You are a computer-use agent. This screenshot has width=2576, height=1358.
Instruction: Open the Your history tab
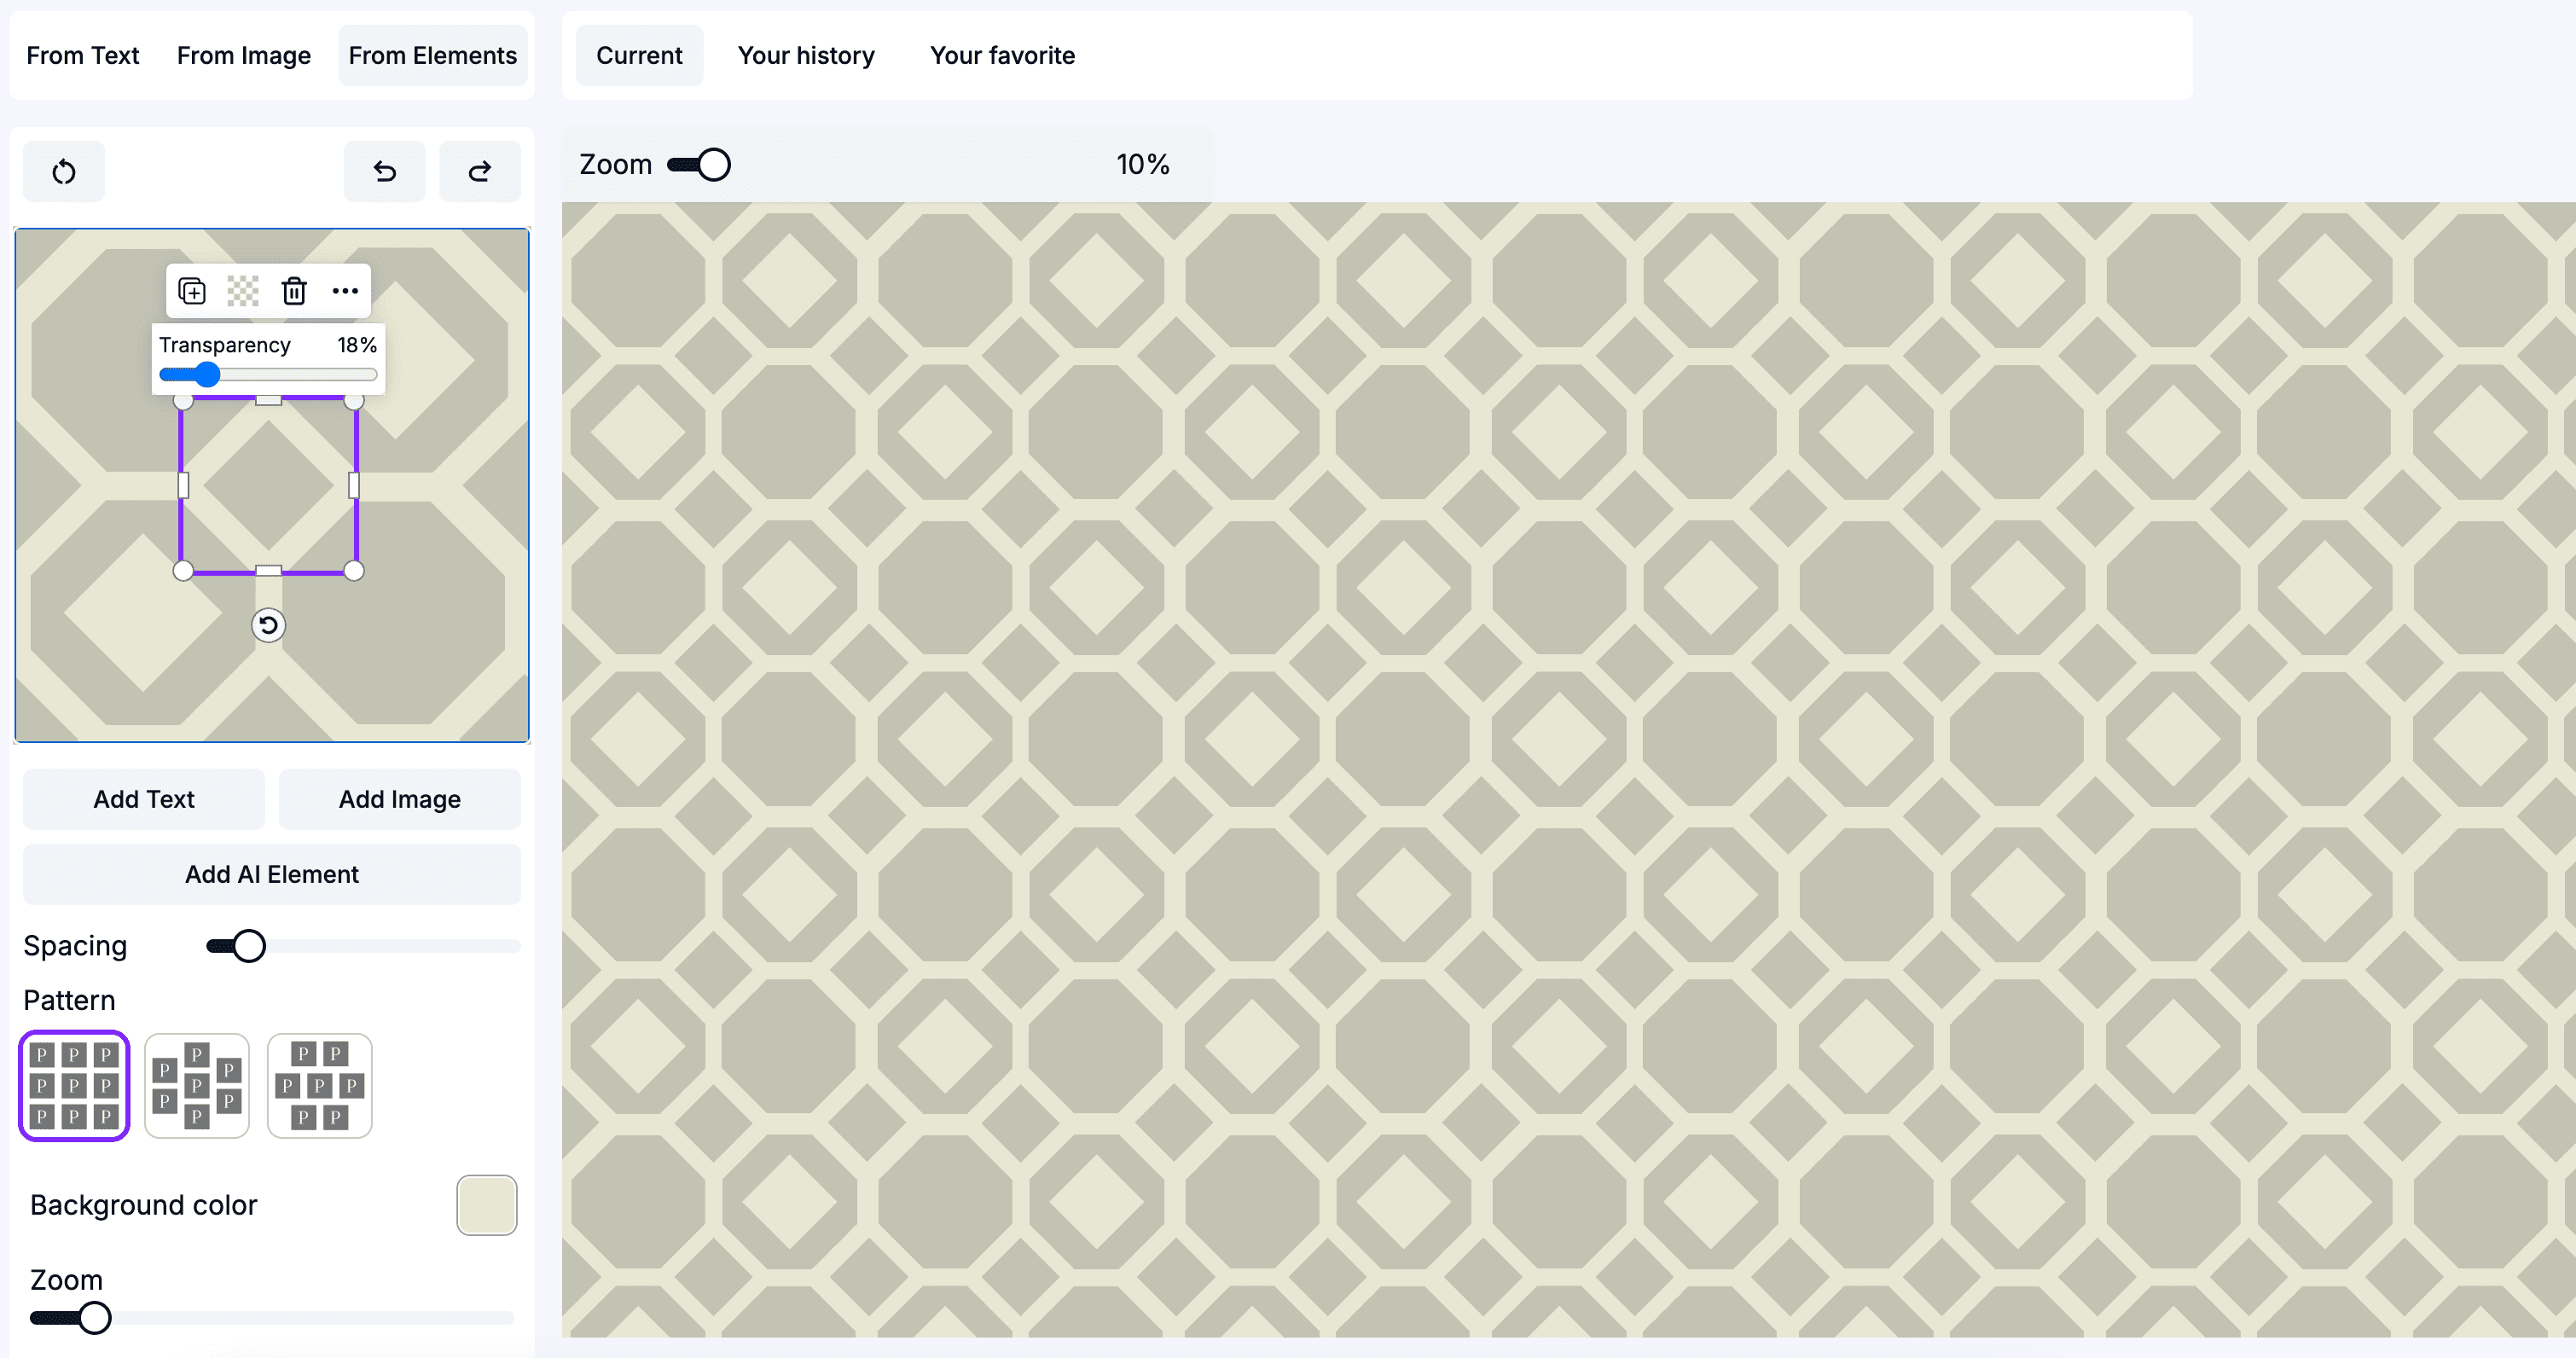[806, 55]
